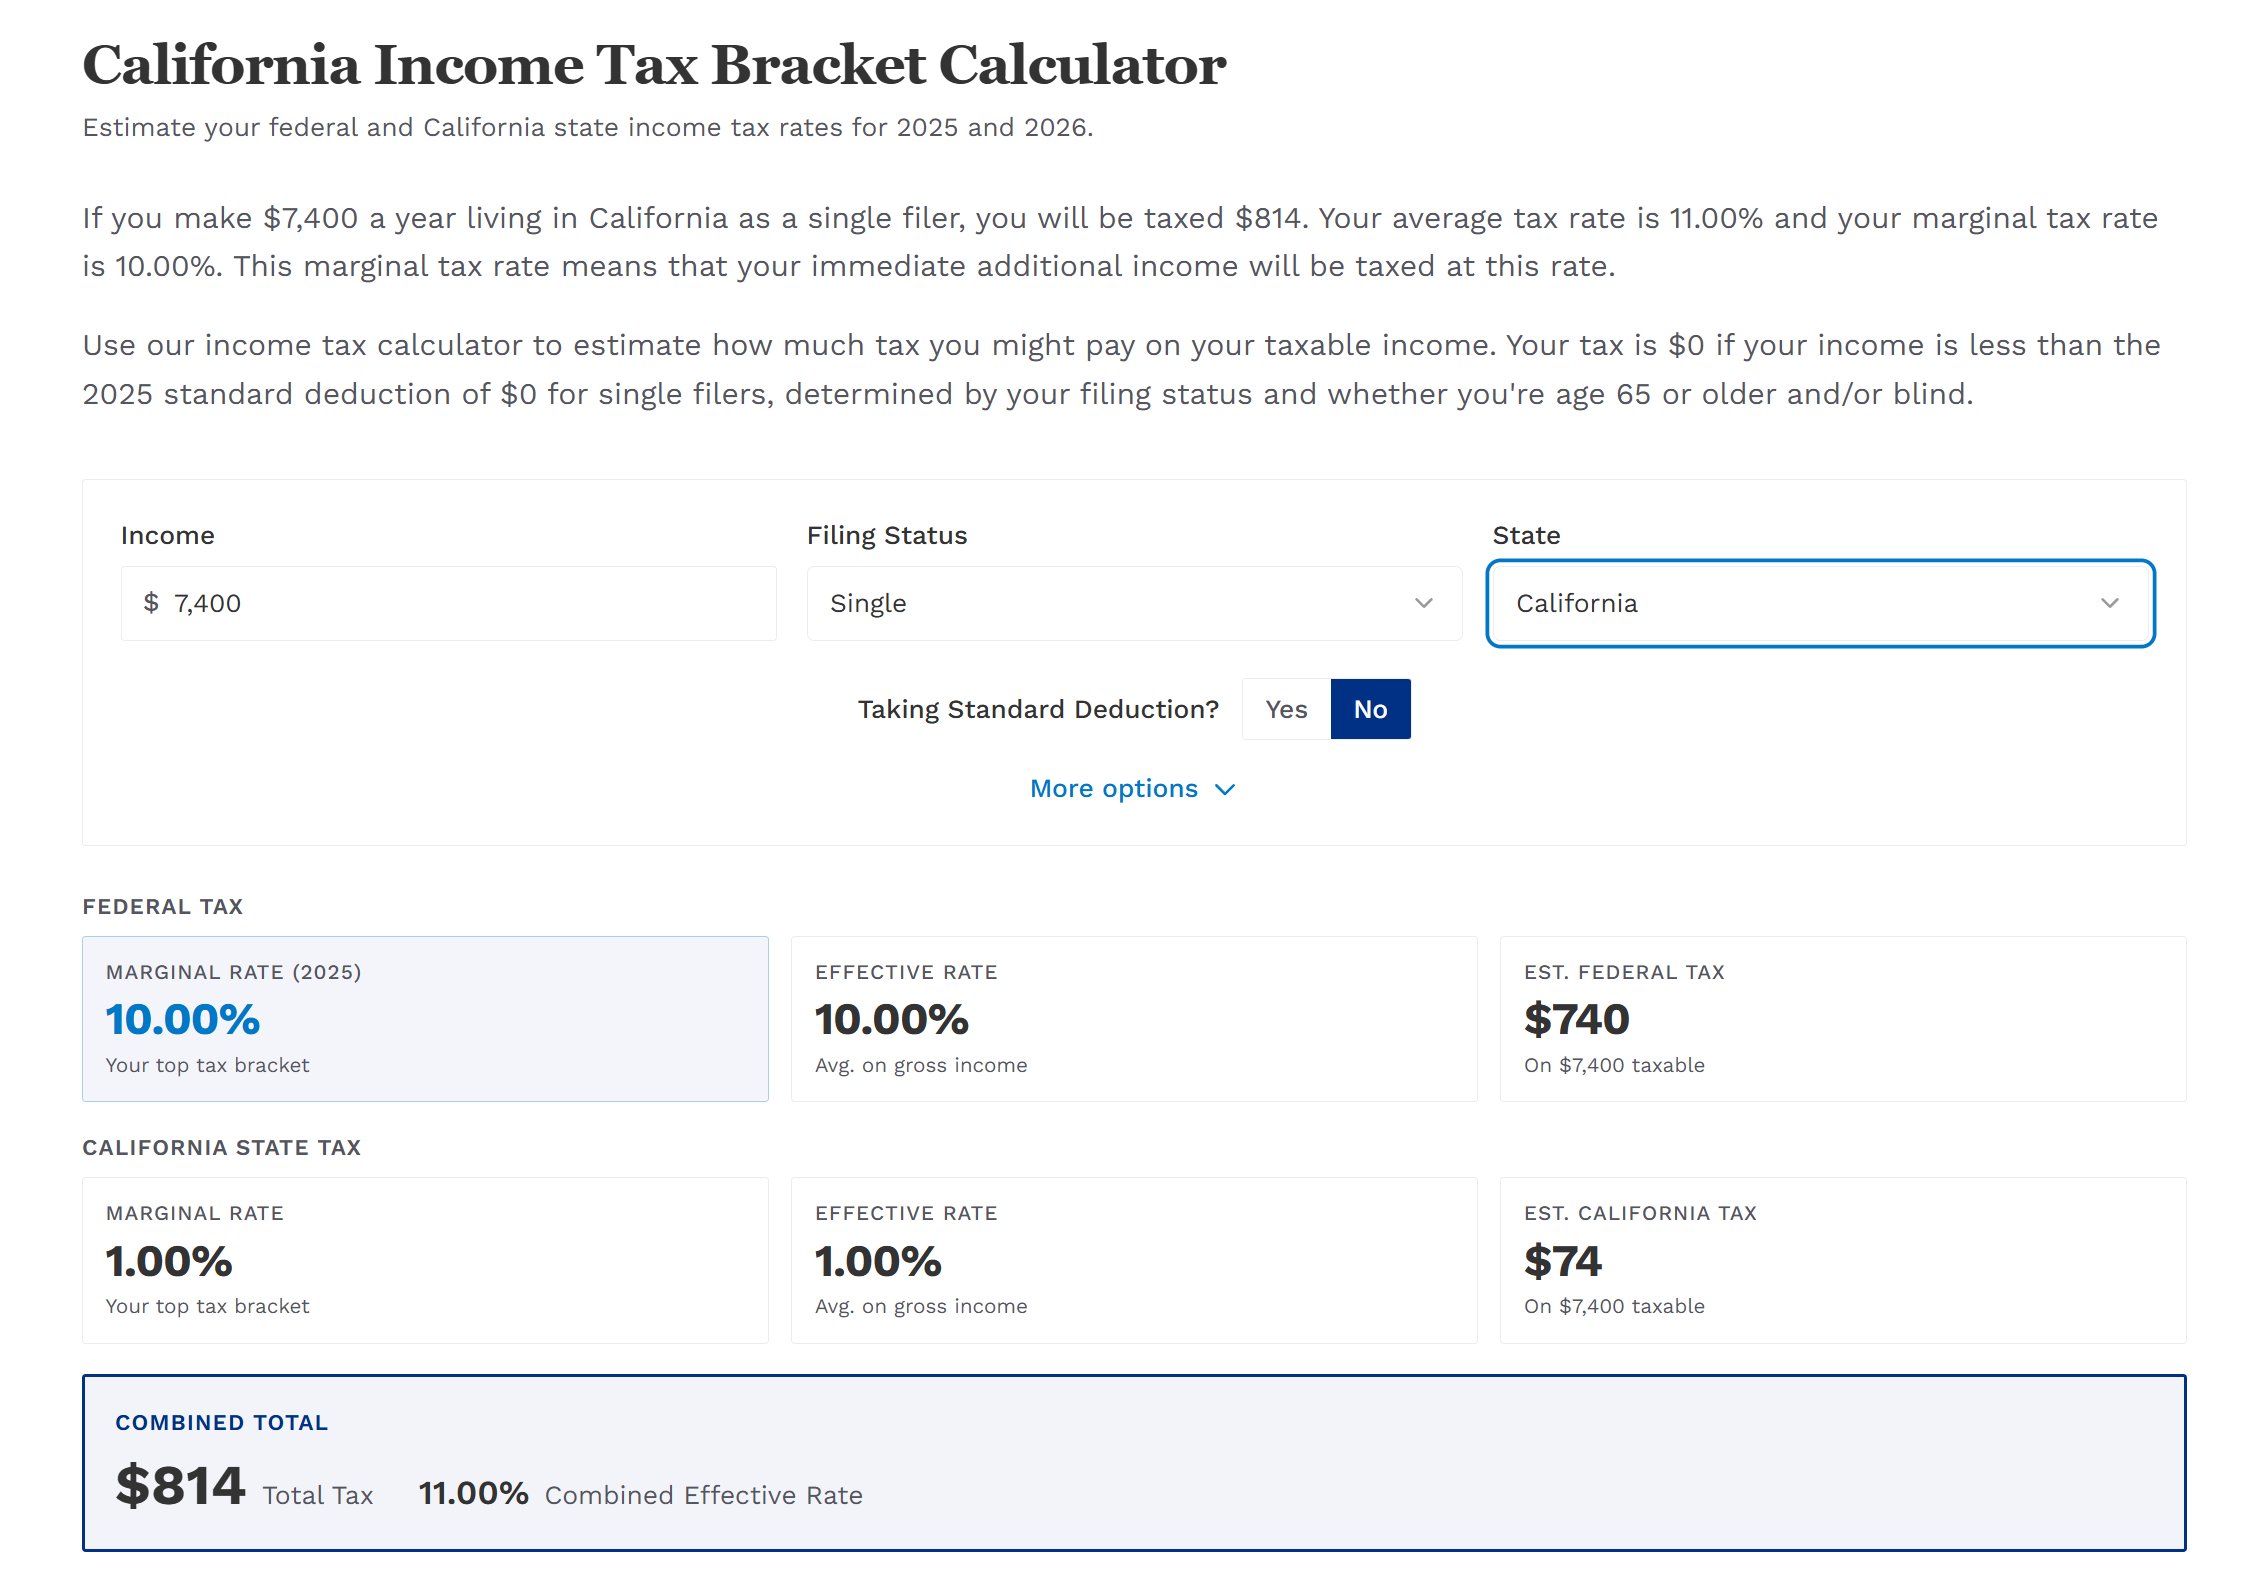Image resolution: width=2255 pixels, height=1593 pixels.
Task: Click the Filing Status chevron arrow
Action: pyautogui.click(x=1423, y=603)
